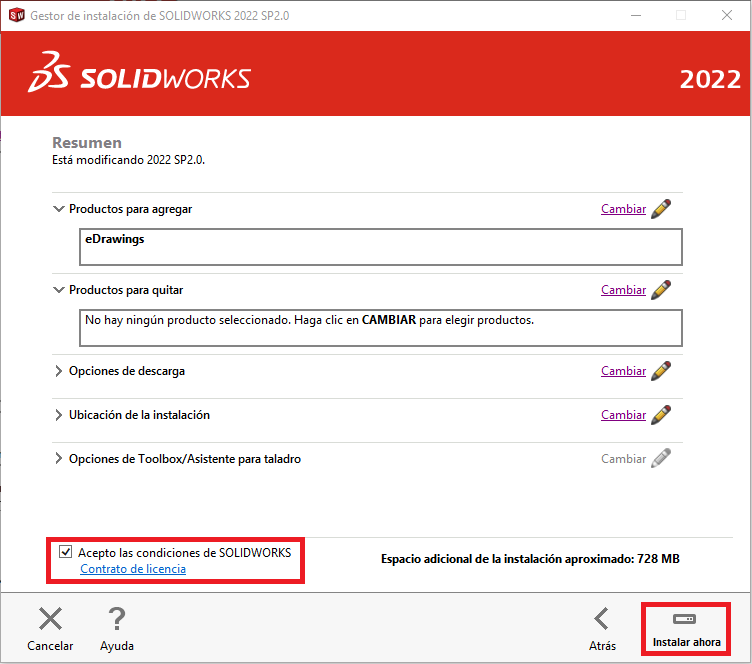This screenshot has width=752, height=664.
Task: Click the 'No hay ningún producto seleccionado' message
Action: pos(309,320)
